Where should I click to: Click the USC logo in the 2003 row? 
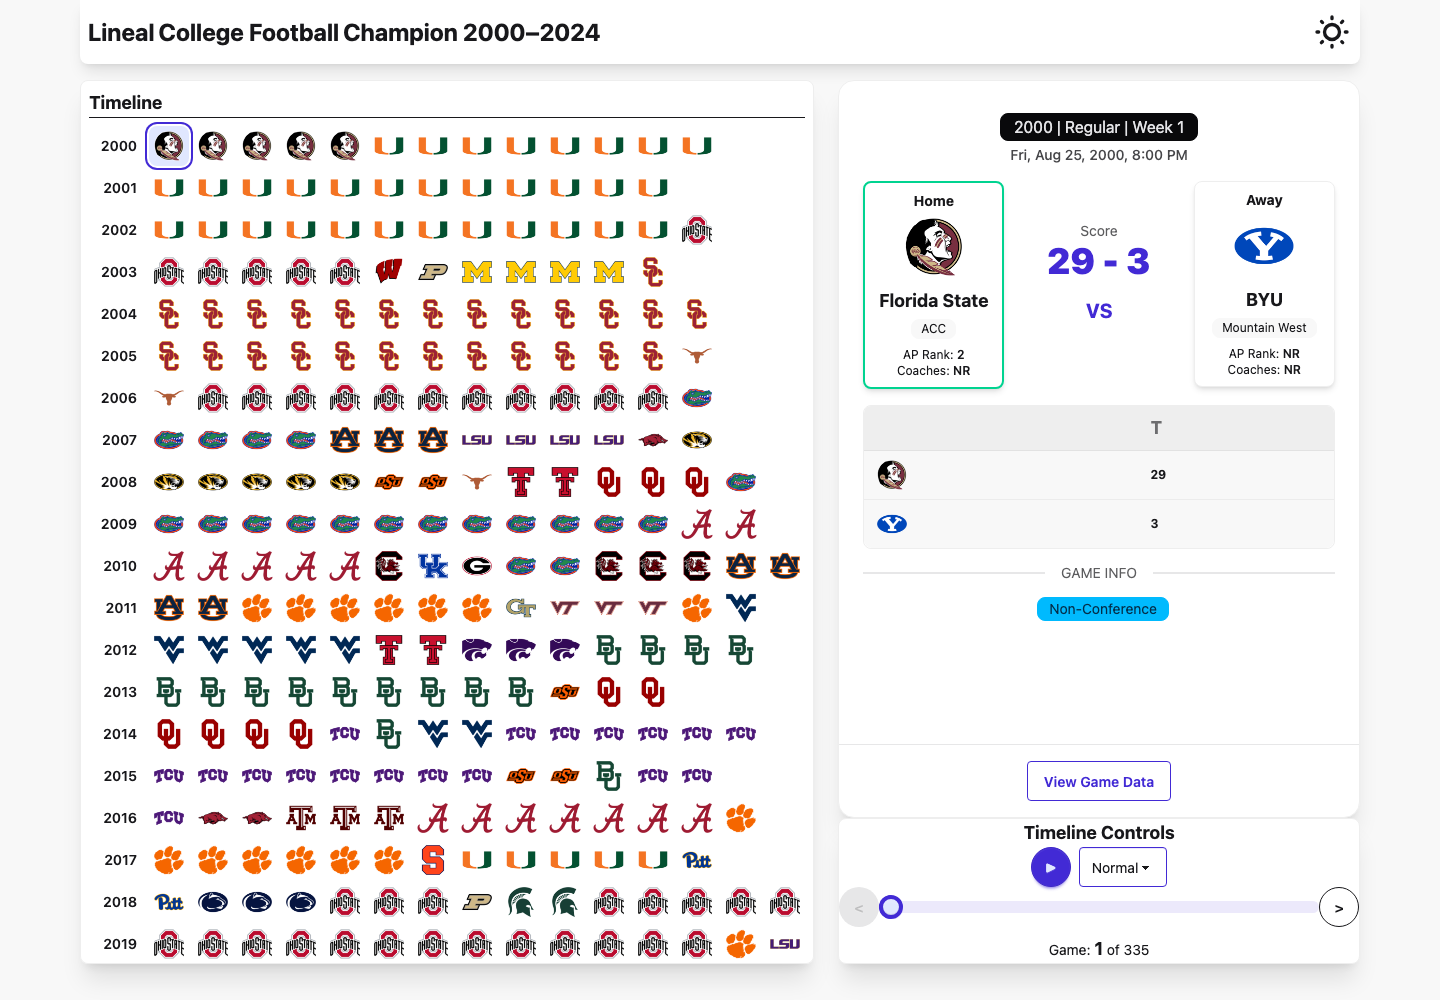[x=653, y=272]
